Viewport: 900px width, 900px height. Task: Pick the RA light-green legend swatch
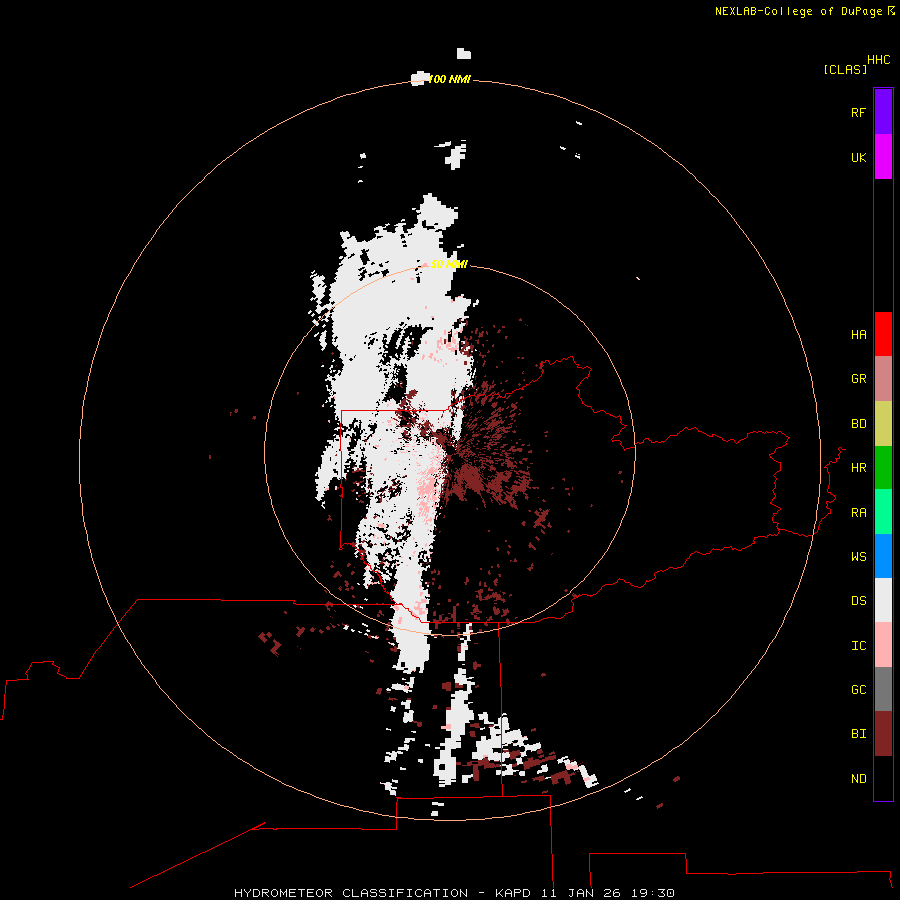tap(883, 512)
